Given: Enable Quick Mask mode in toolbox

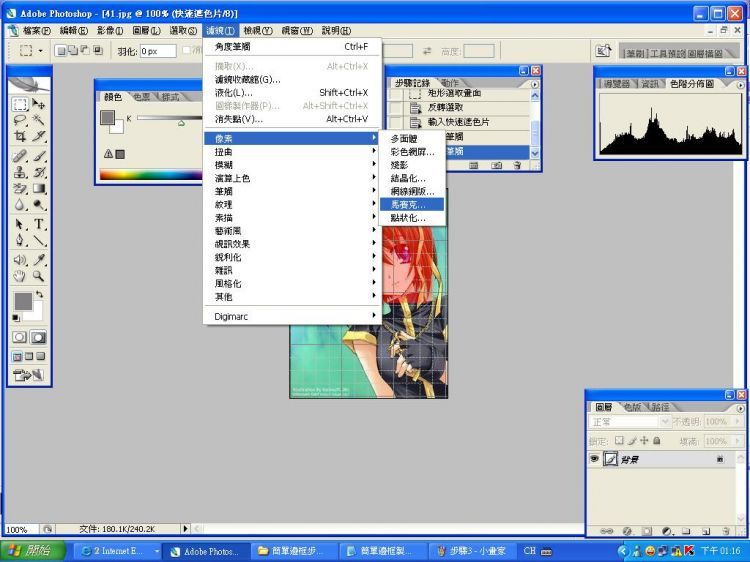Looking at the screenshot, I should click(x=39, y=338).
